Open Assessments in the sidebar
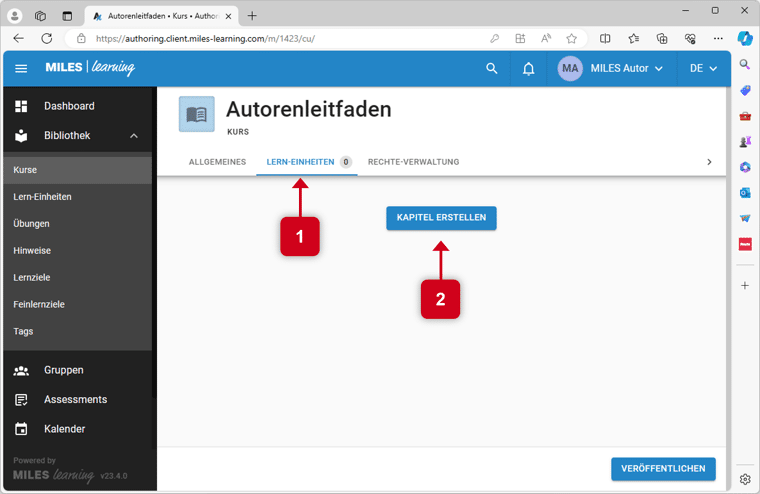The width and height of the screenshot is (760, 494). click(75, 399)
